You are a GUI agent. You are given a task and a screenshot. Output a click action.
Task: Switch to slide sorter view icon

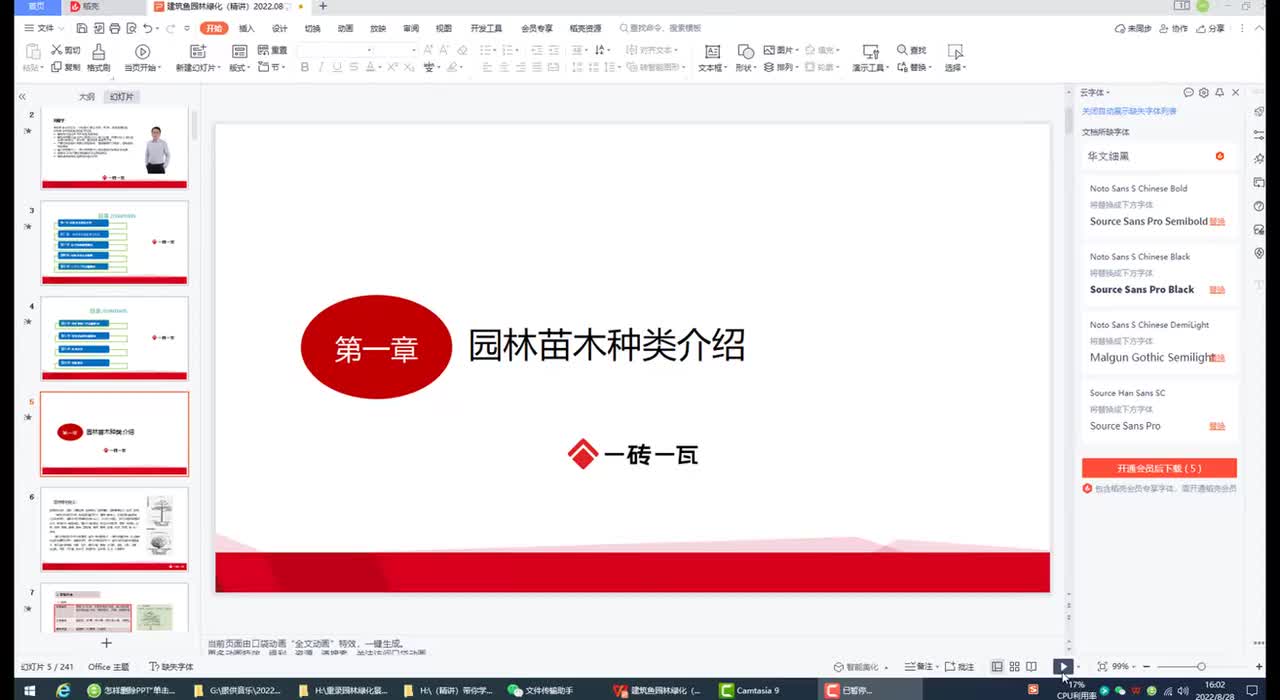point(1014,667)
